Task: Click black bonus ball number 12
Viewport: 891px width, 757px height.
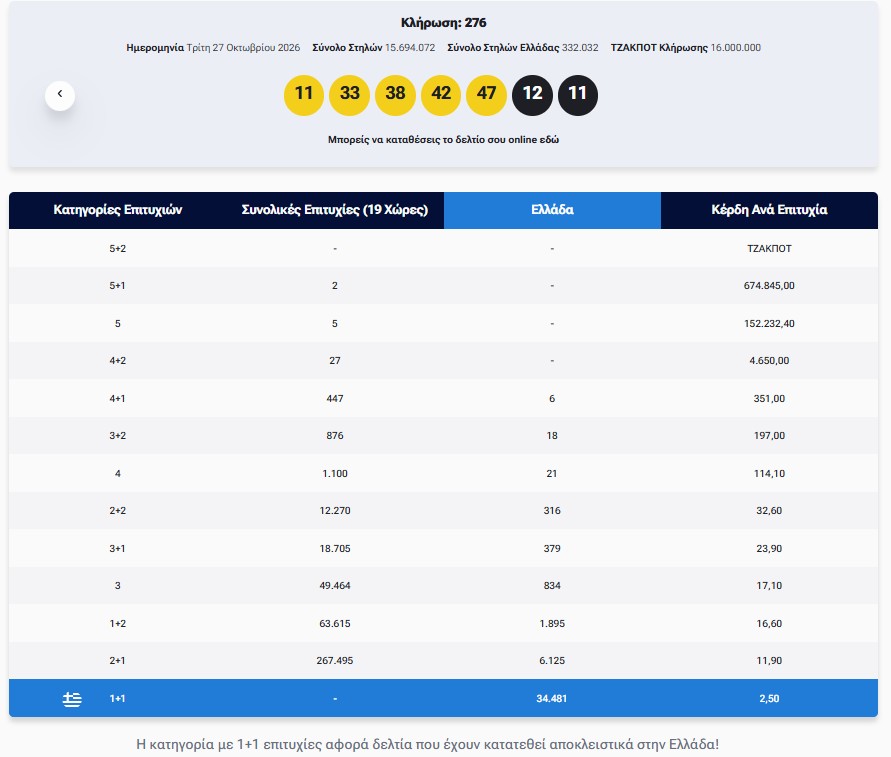Action: click(x=532, y=95)
